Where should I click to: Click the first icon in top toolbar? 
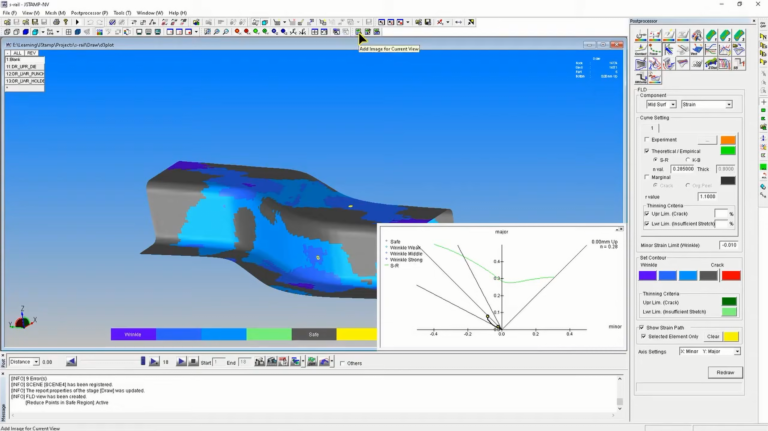(x=7, y=22)
